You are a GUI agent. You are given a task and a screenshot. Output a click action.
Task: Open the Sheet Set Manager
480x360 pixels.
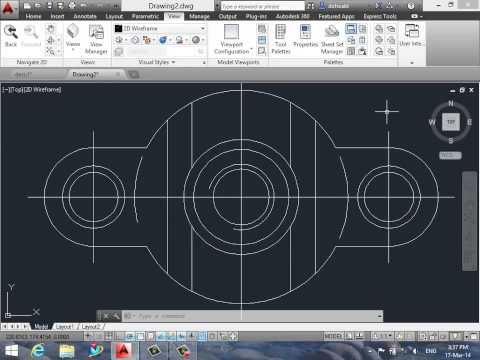click(x=332, y=39)
